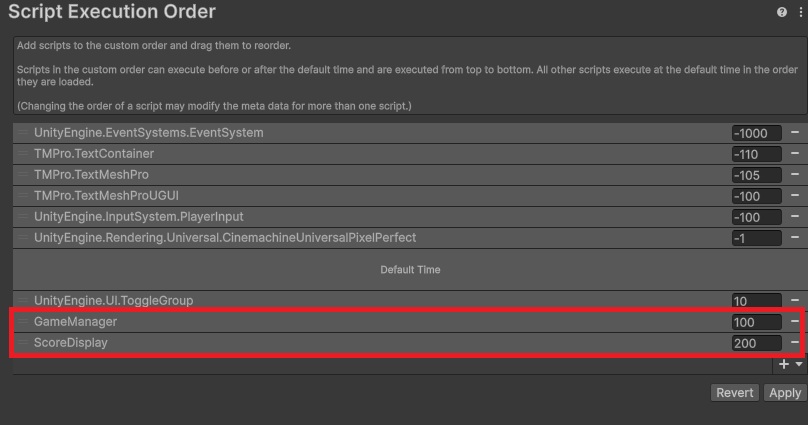Click the GameManager order value field
Screen dimensions: 808x425
point(756,322)
